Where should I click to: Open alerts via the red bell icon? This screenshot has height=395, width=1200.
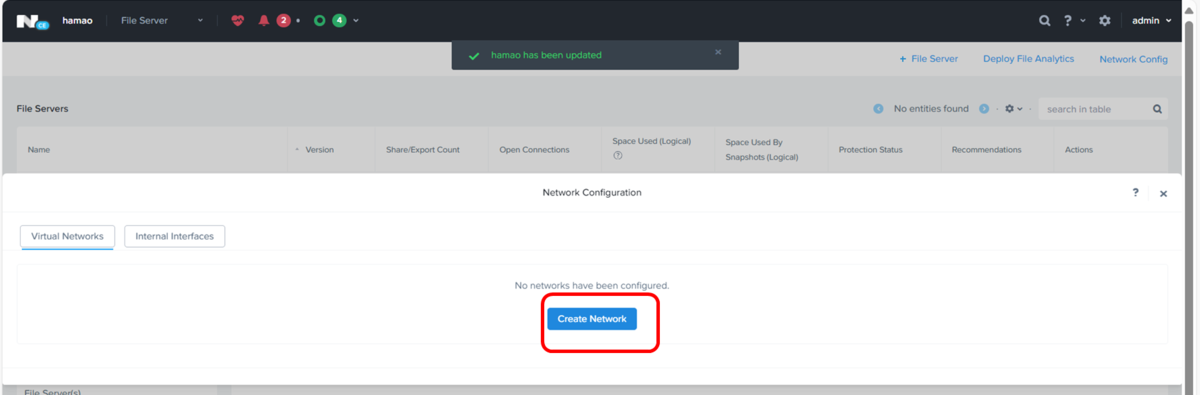point(264,20)
